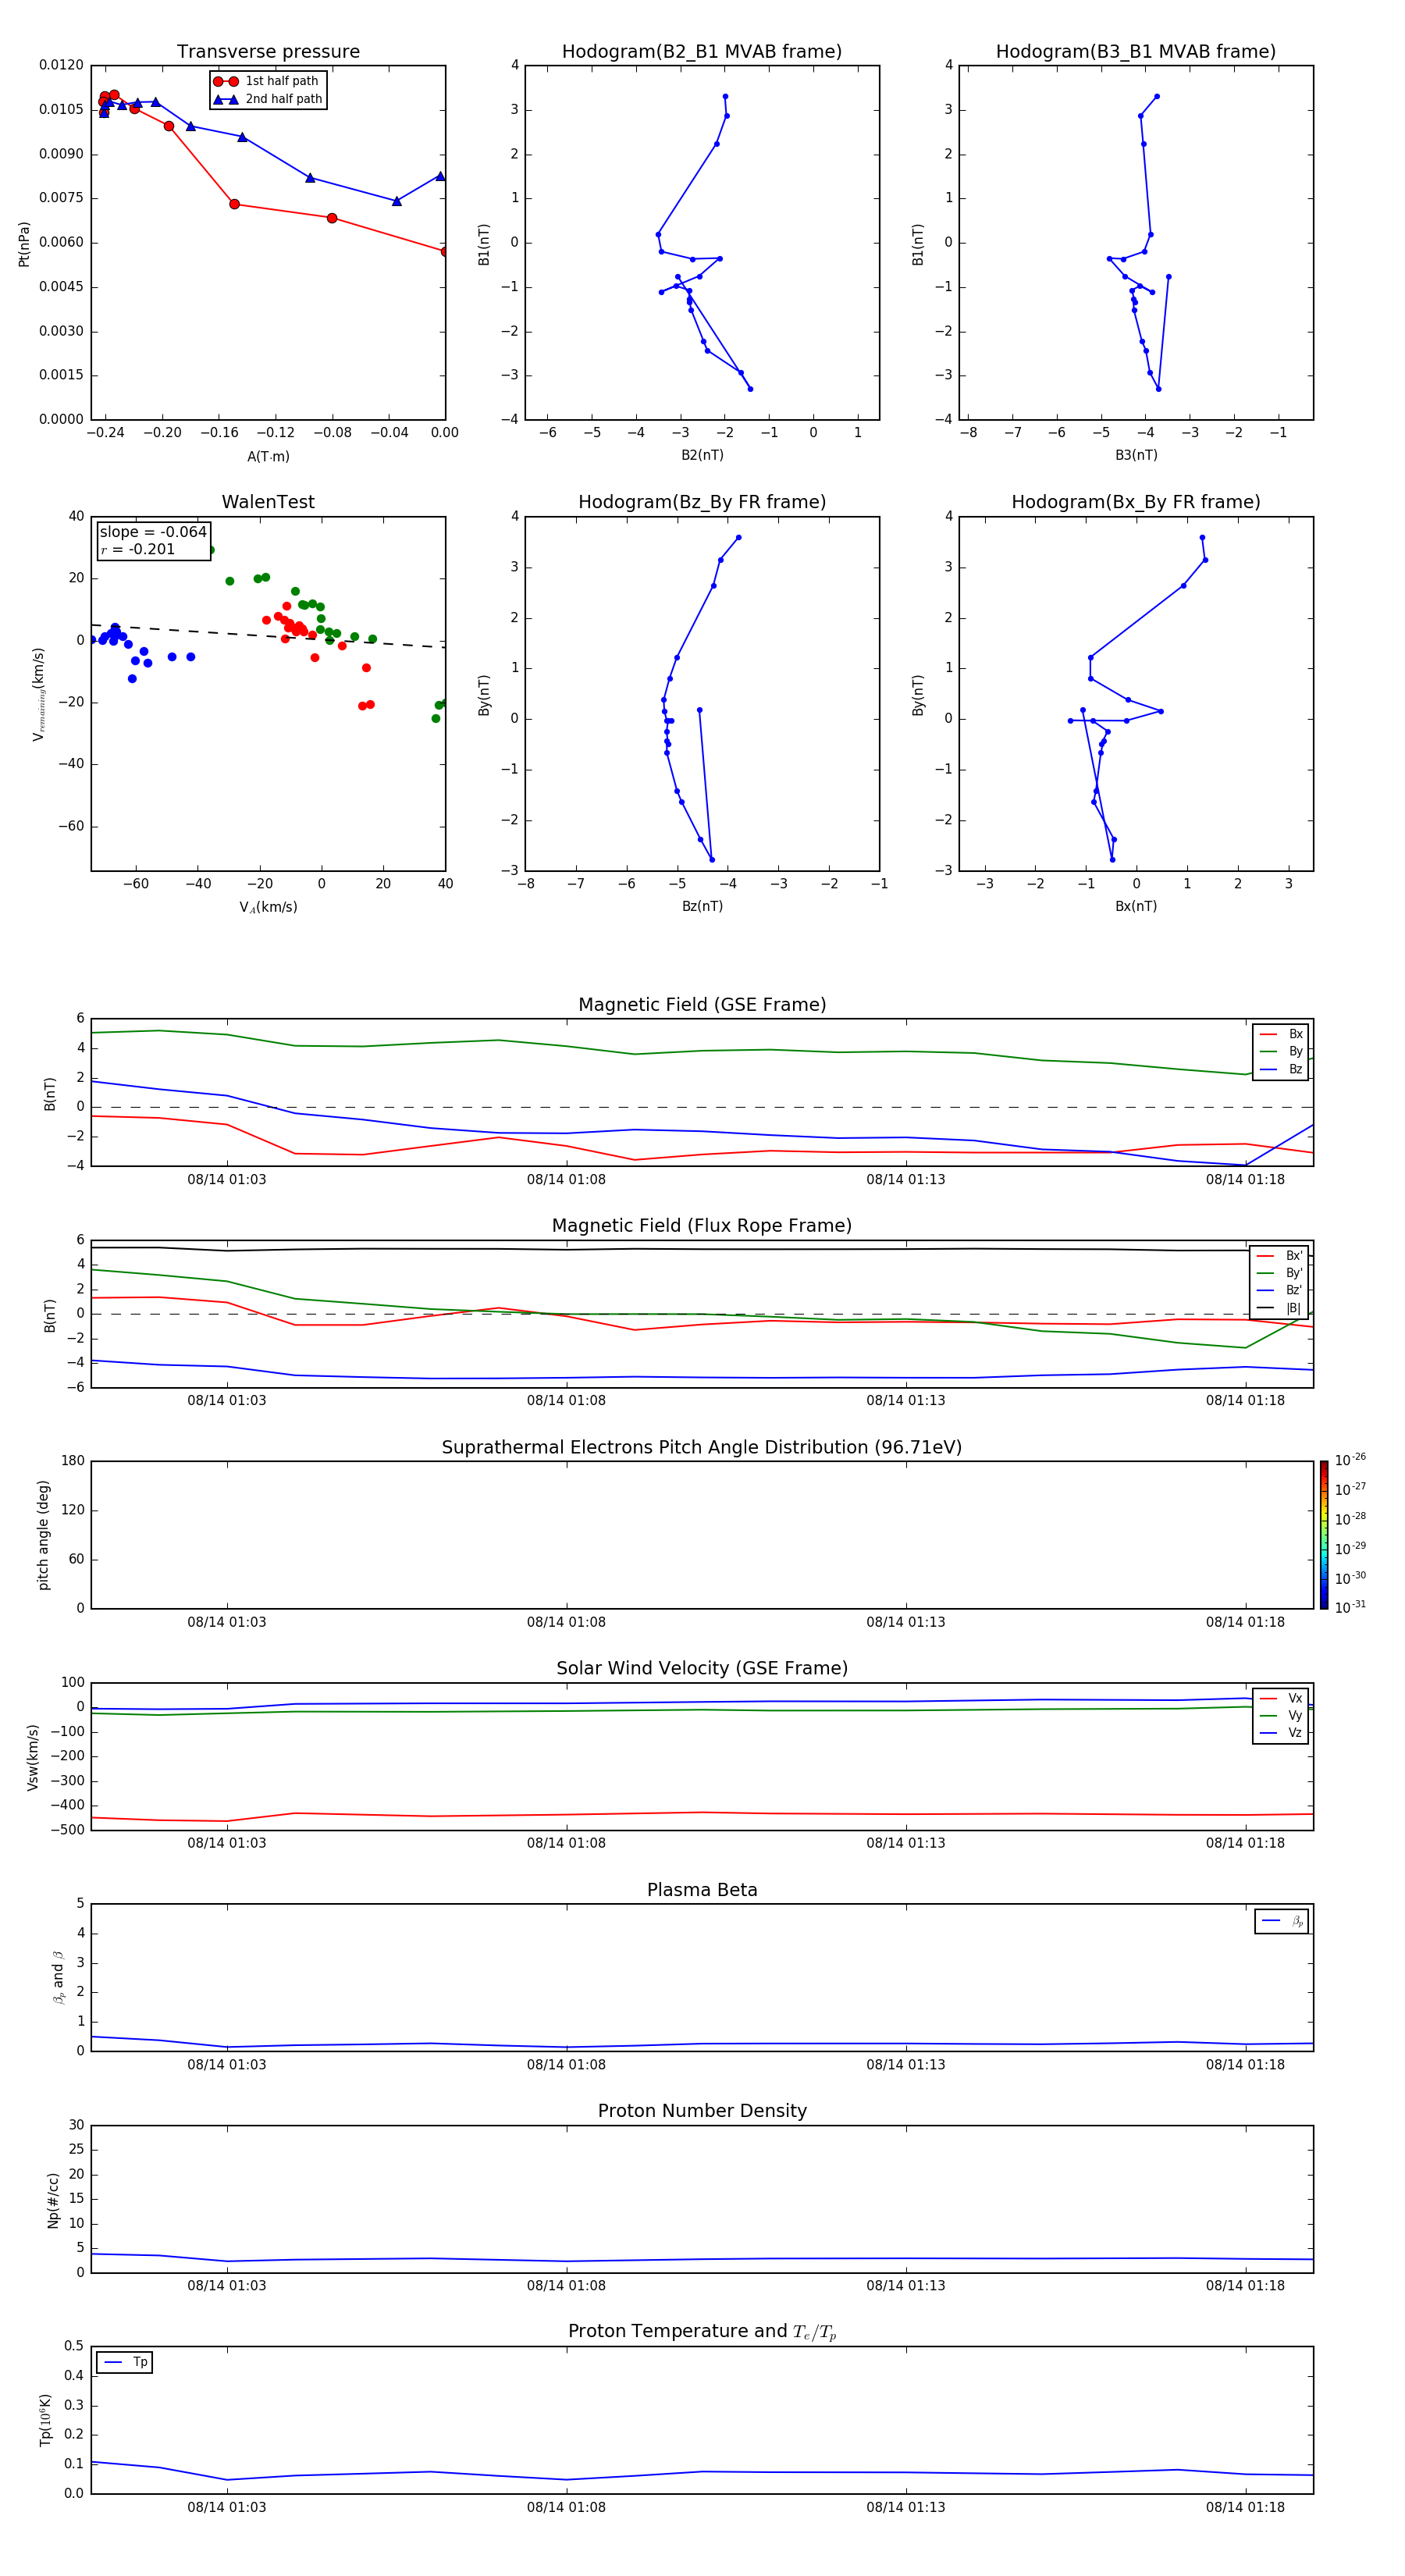
Task: Click the 'Pt(nPa)' y-axis label
Action: click(x=24, y=244)
